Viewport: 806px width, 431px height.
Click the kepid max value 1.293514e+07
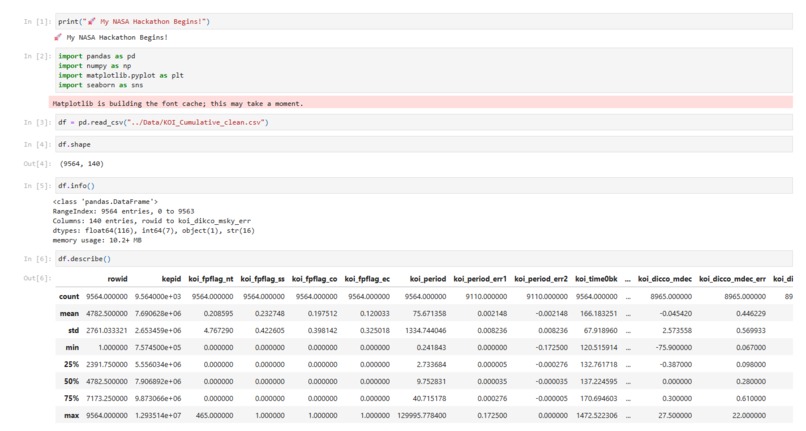coord(158,416)
